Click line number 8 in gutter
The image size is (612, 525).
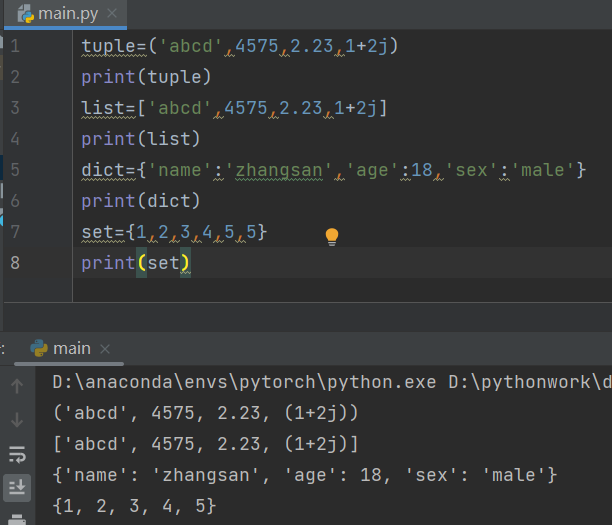(15, 263)
